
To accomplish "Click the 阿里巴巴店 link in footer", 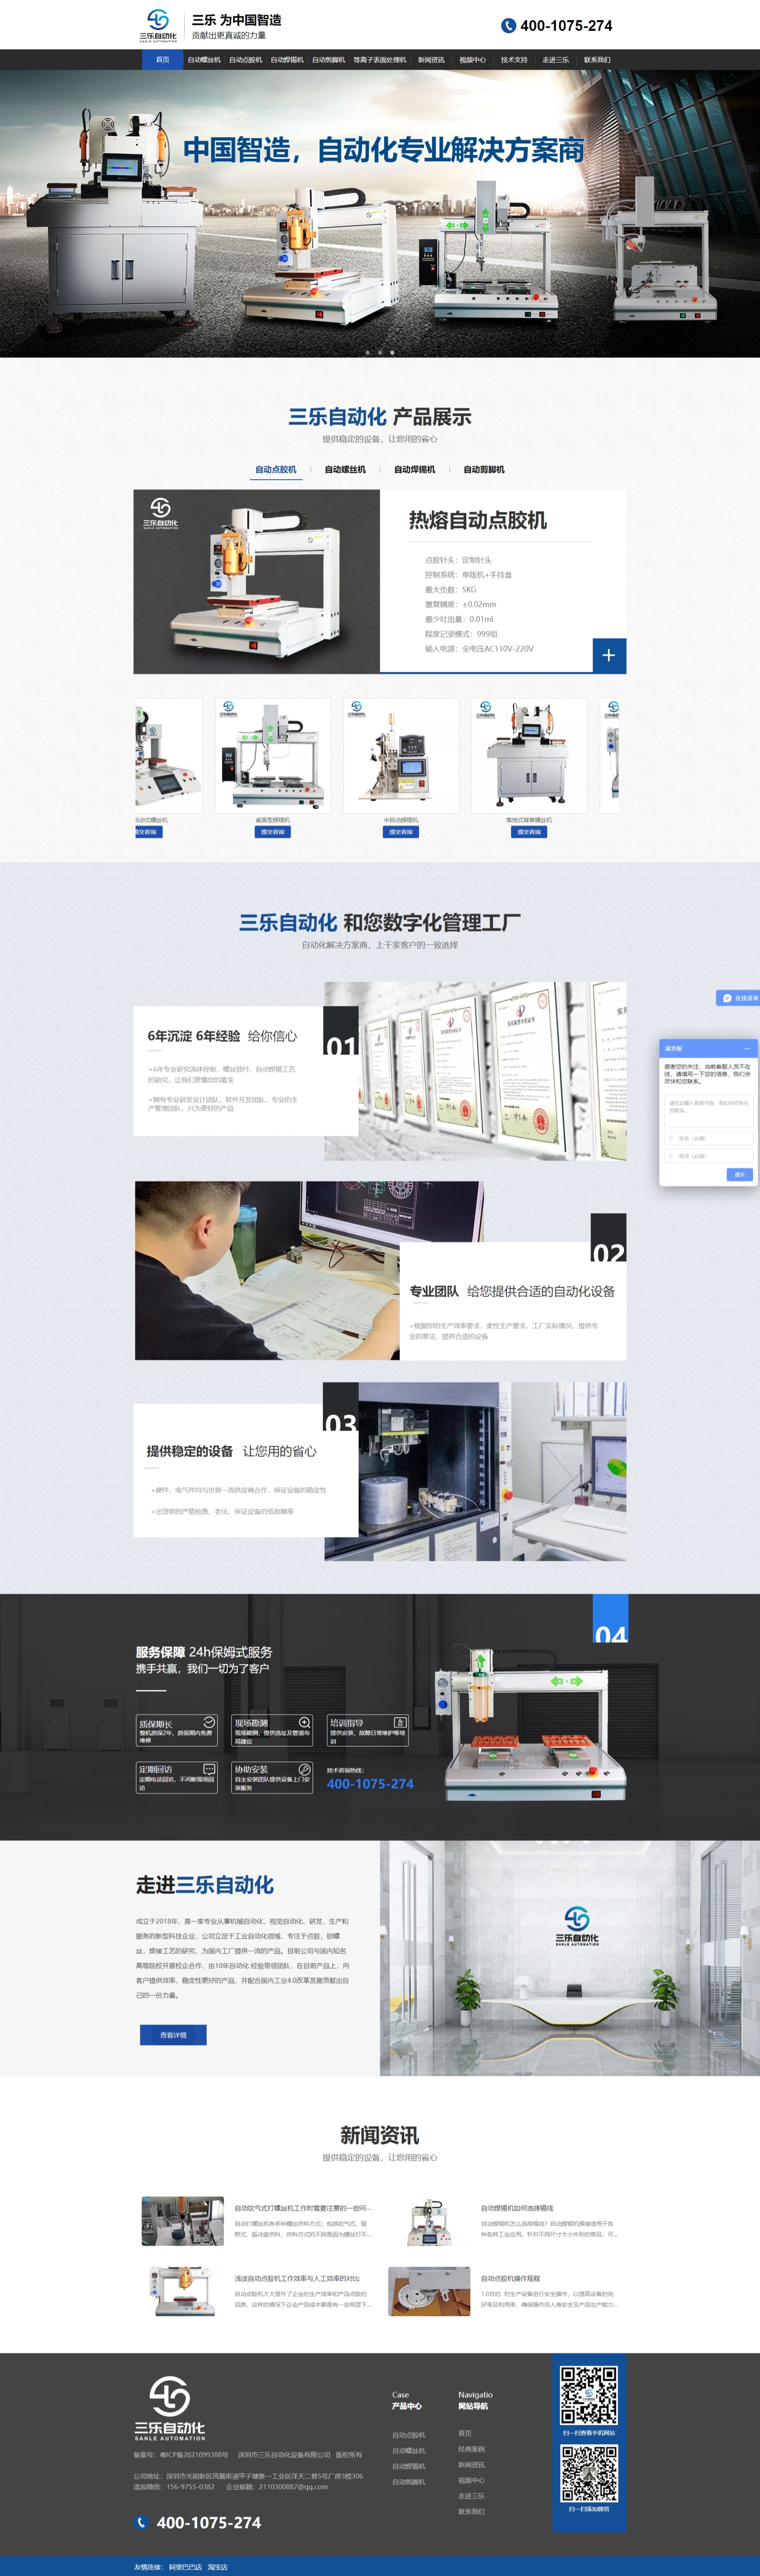I will point(185,2566).
